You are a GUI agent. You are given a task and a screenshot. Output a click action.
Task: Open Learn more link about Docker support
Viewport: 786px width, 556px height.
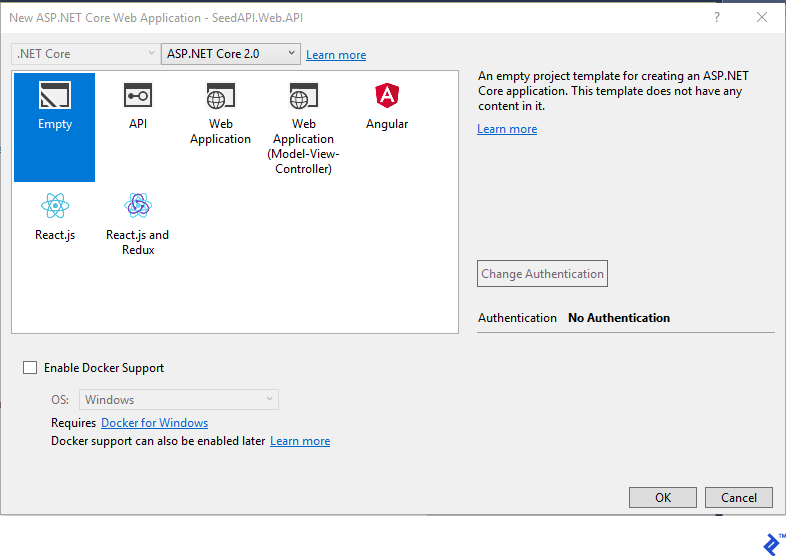coord(300,441)
